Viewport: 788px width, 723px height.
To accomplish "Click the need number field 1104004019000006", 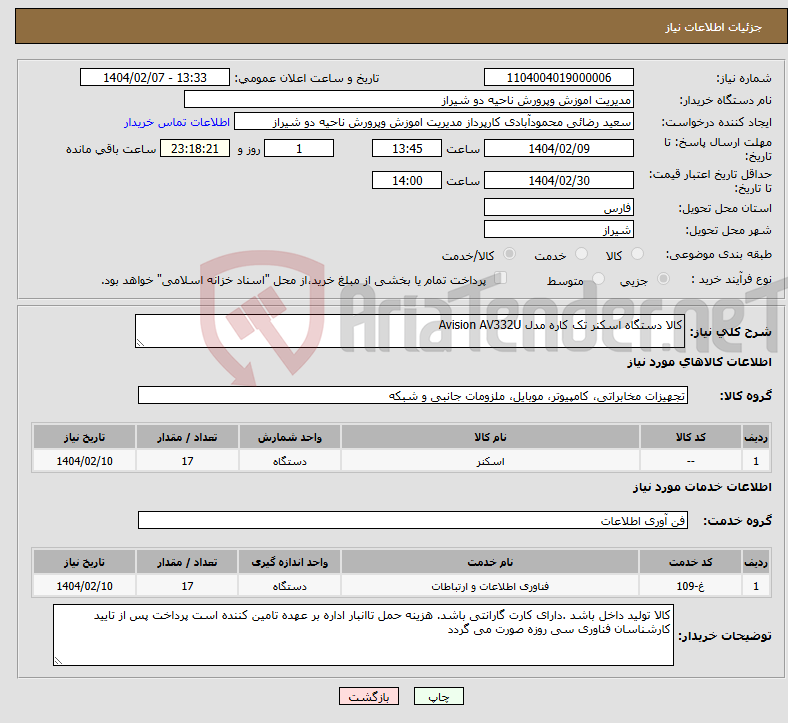I will click(x=558, y=77).
